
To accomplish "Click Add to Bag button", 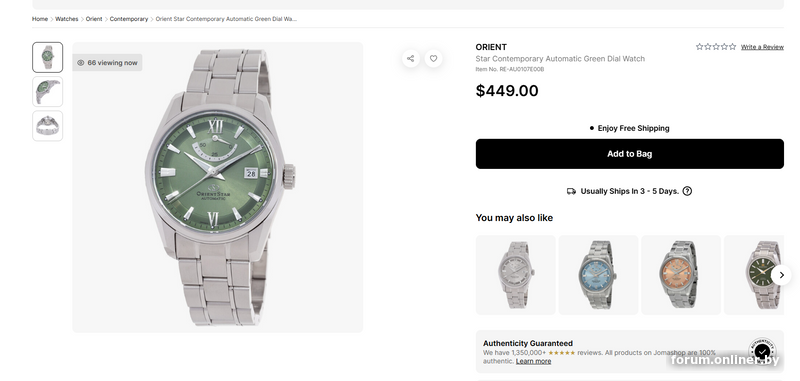I will coord(630,154).
